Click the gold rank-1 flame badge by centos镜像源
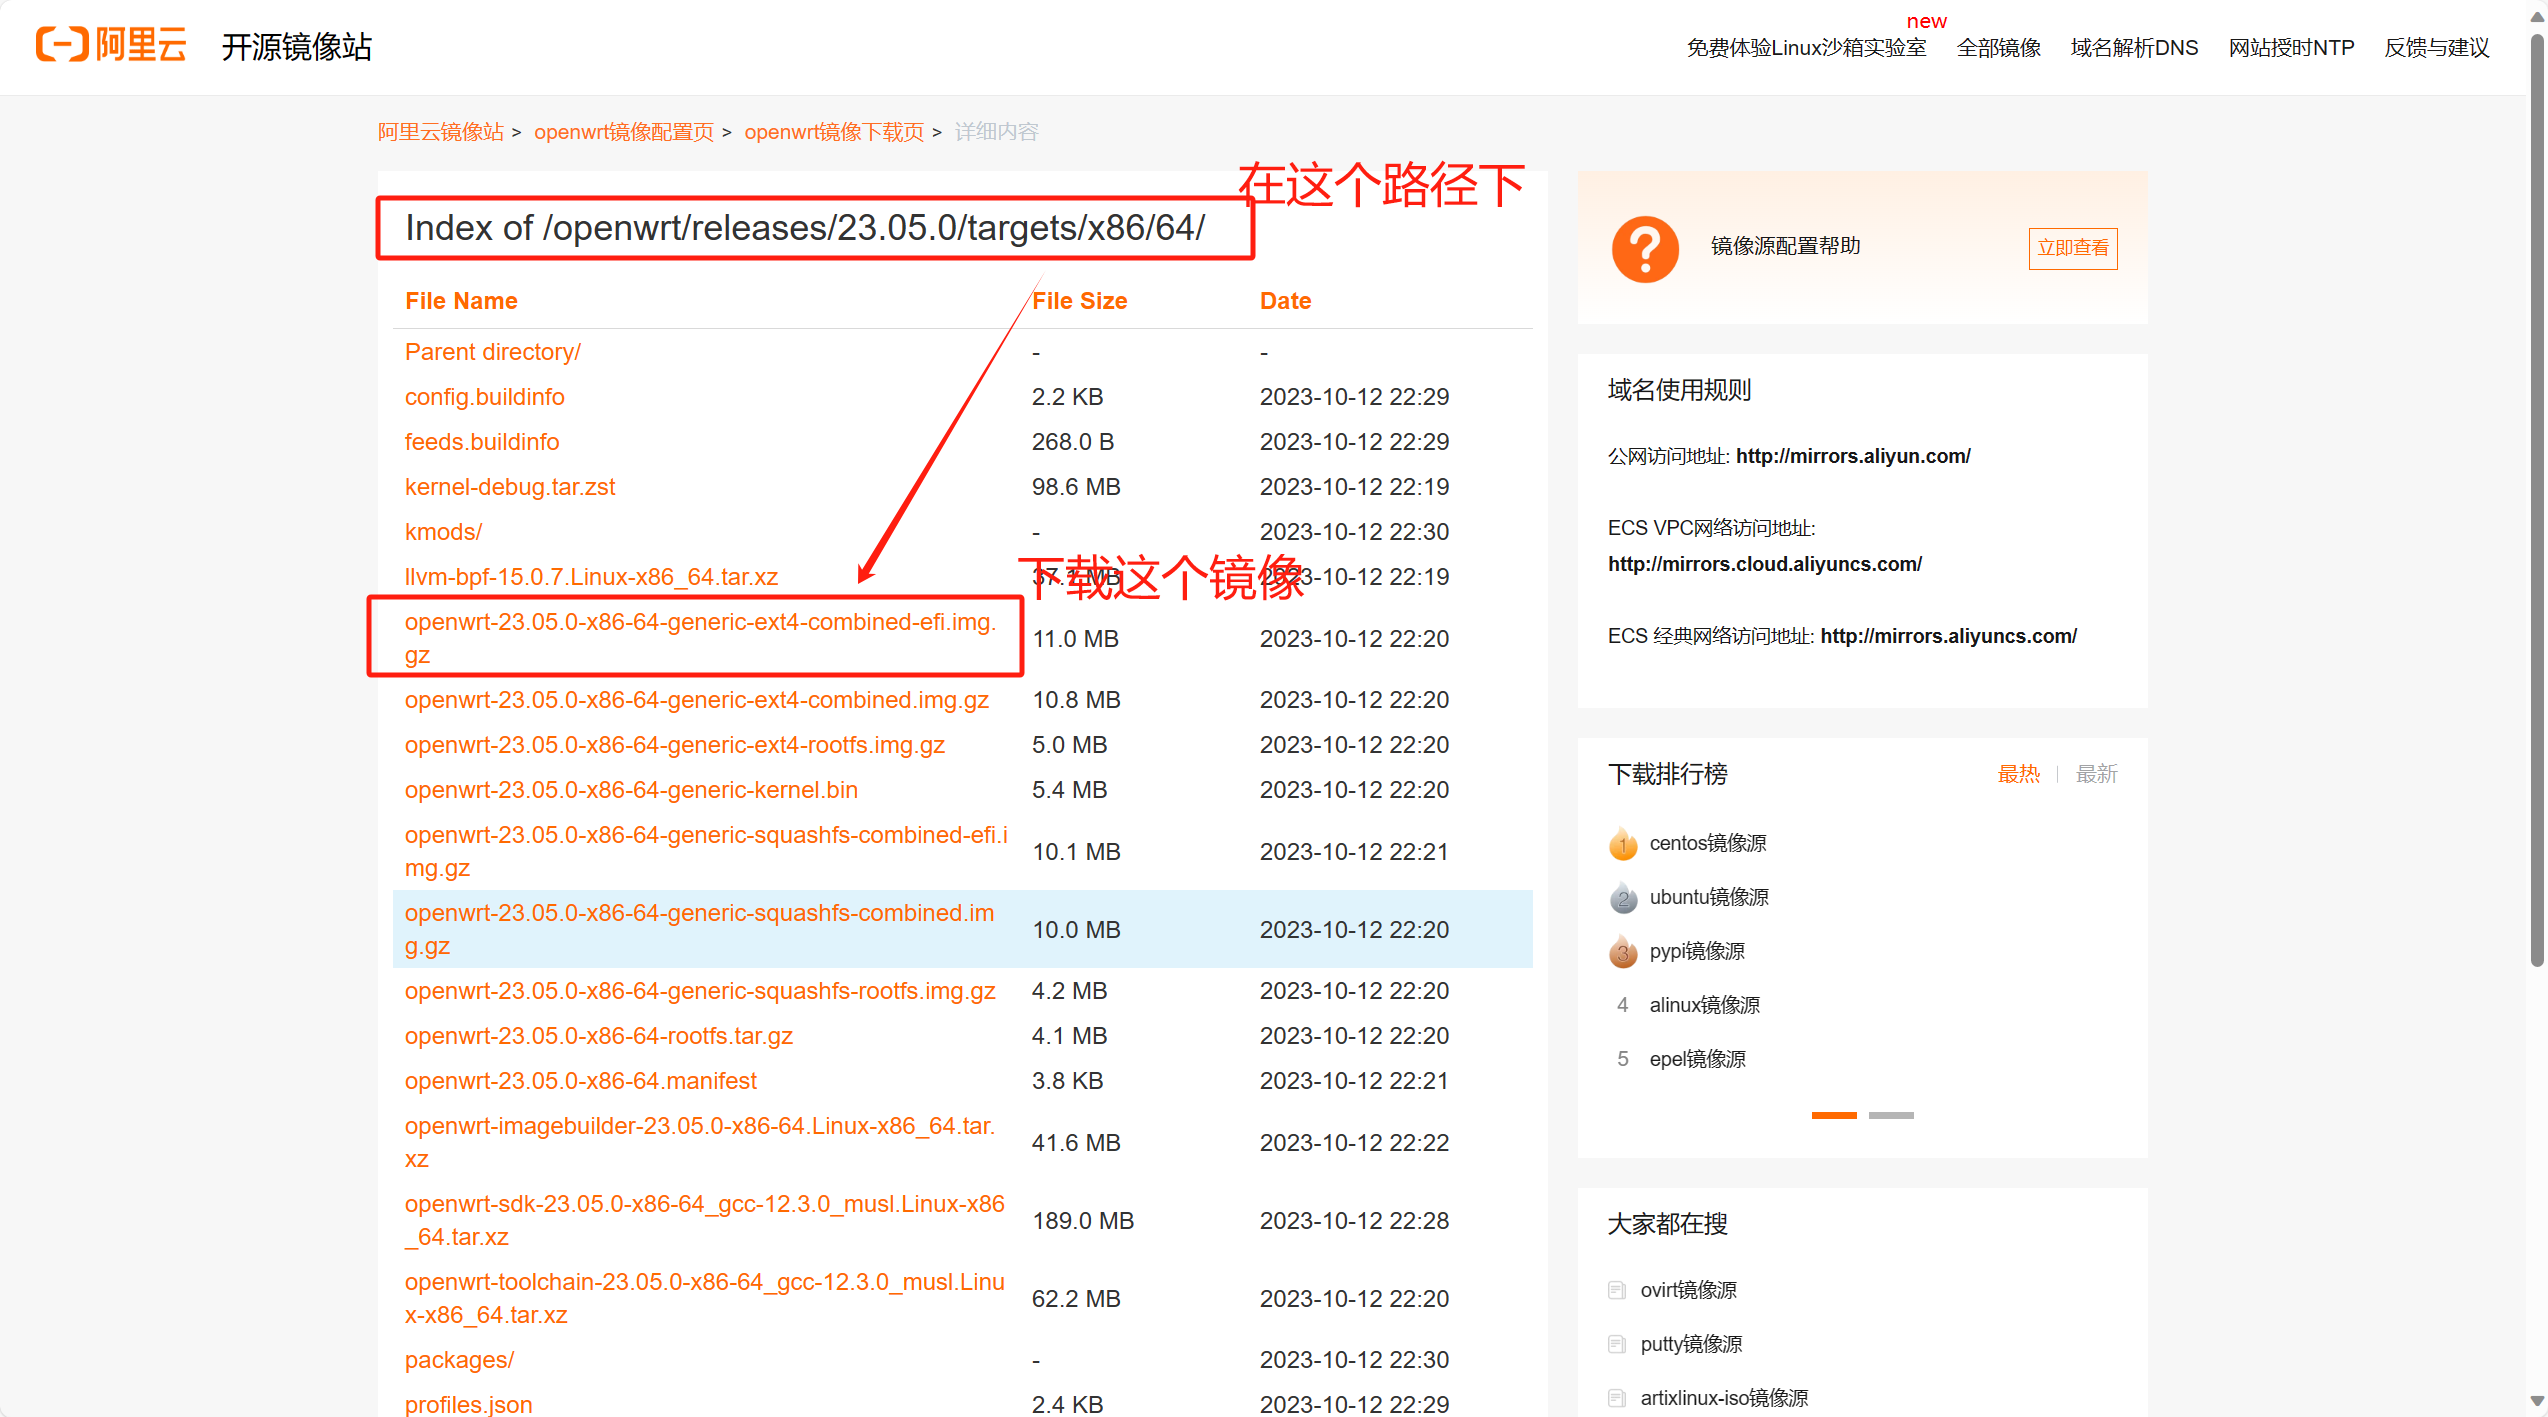The image size is (2548, 1417). (x=1623, y=844)
